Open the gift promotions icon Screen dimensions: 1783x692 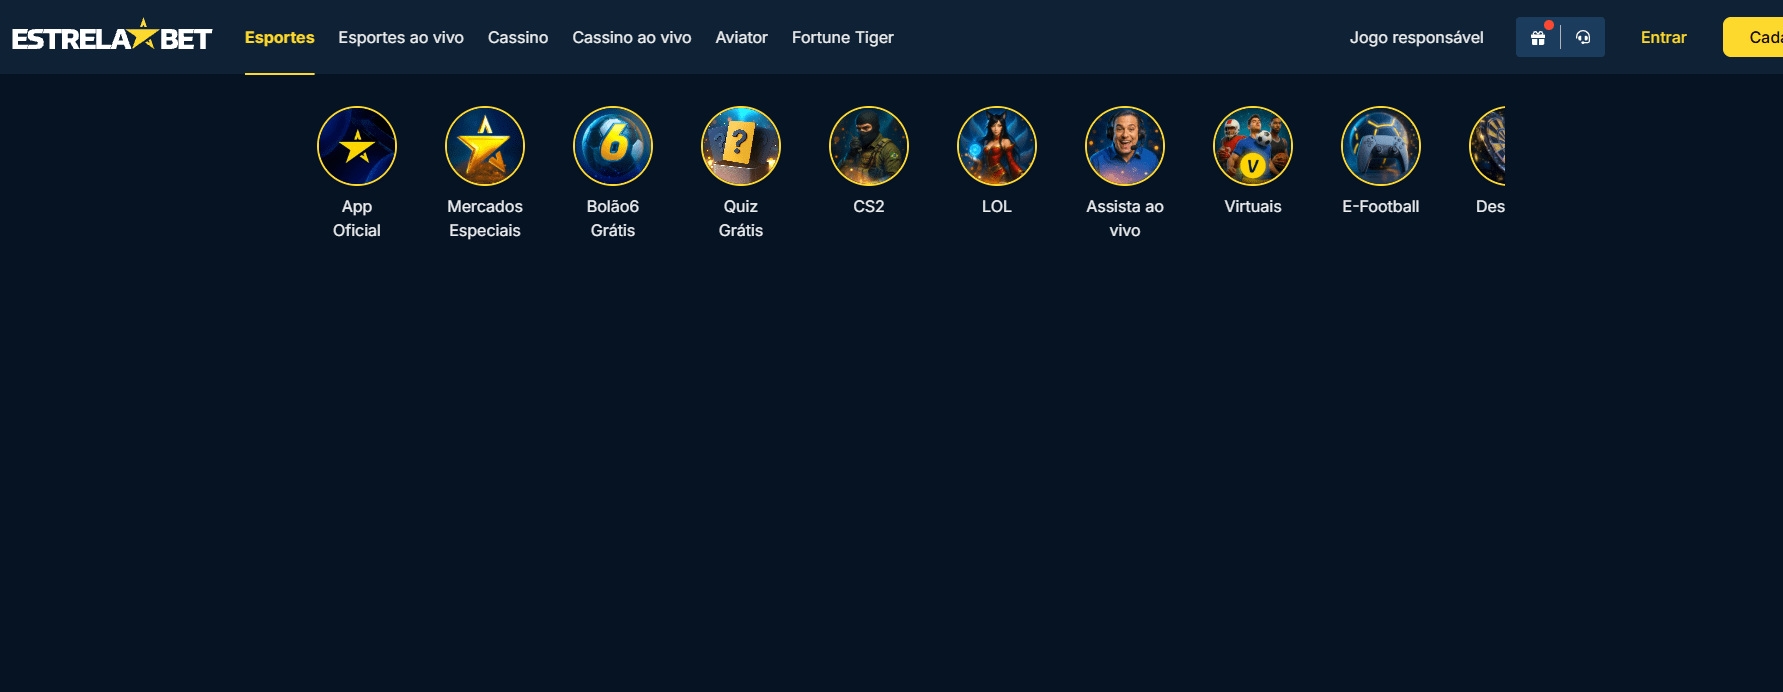(1538, 37)
